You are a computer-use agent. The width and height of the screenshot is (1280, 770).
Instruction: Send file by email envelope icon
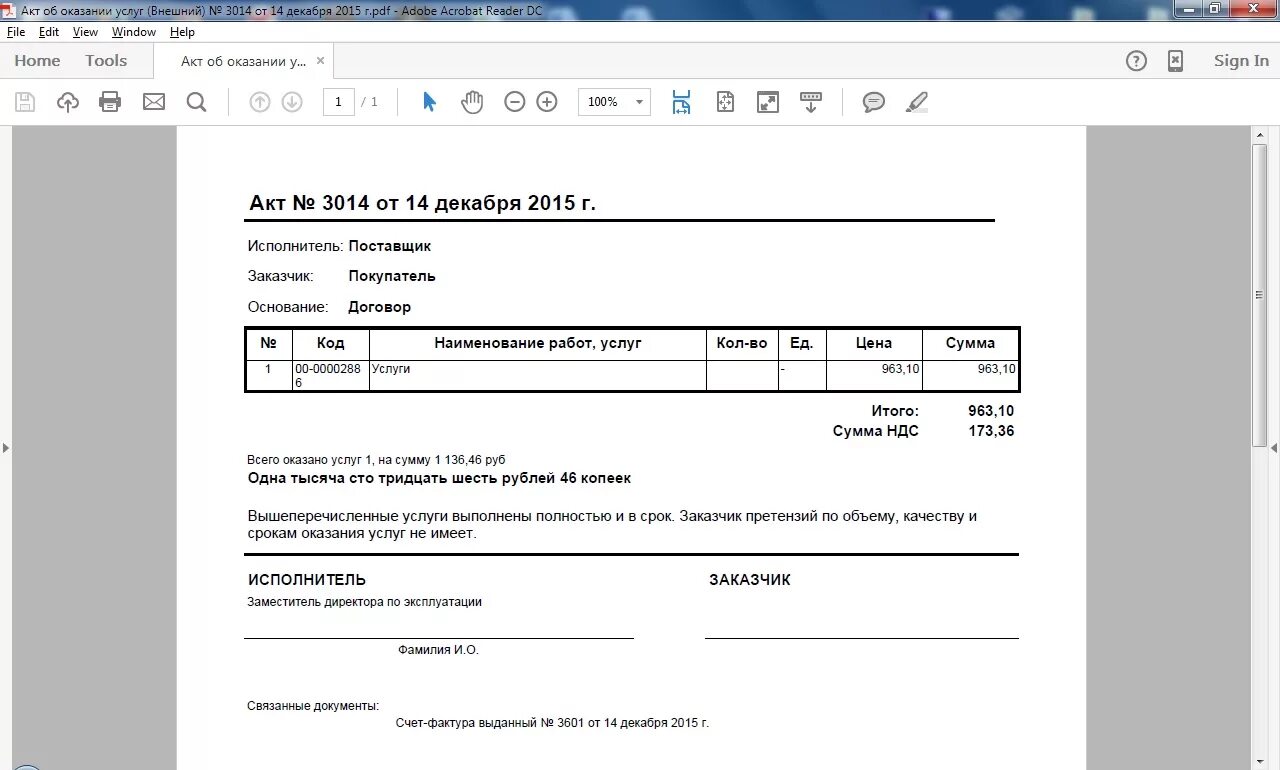point(154,101)
